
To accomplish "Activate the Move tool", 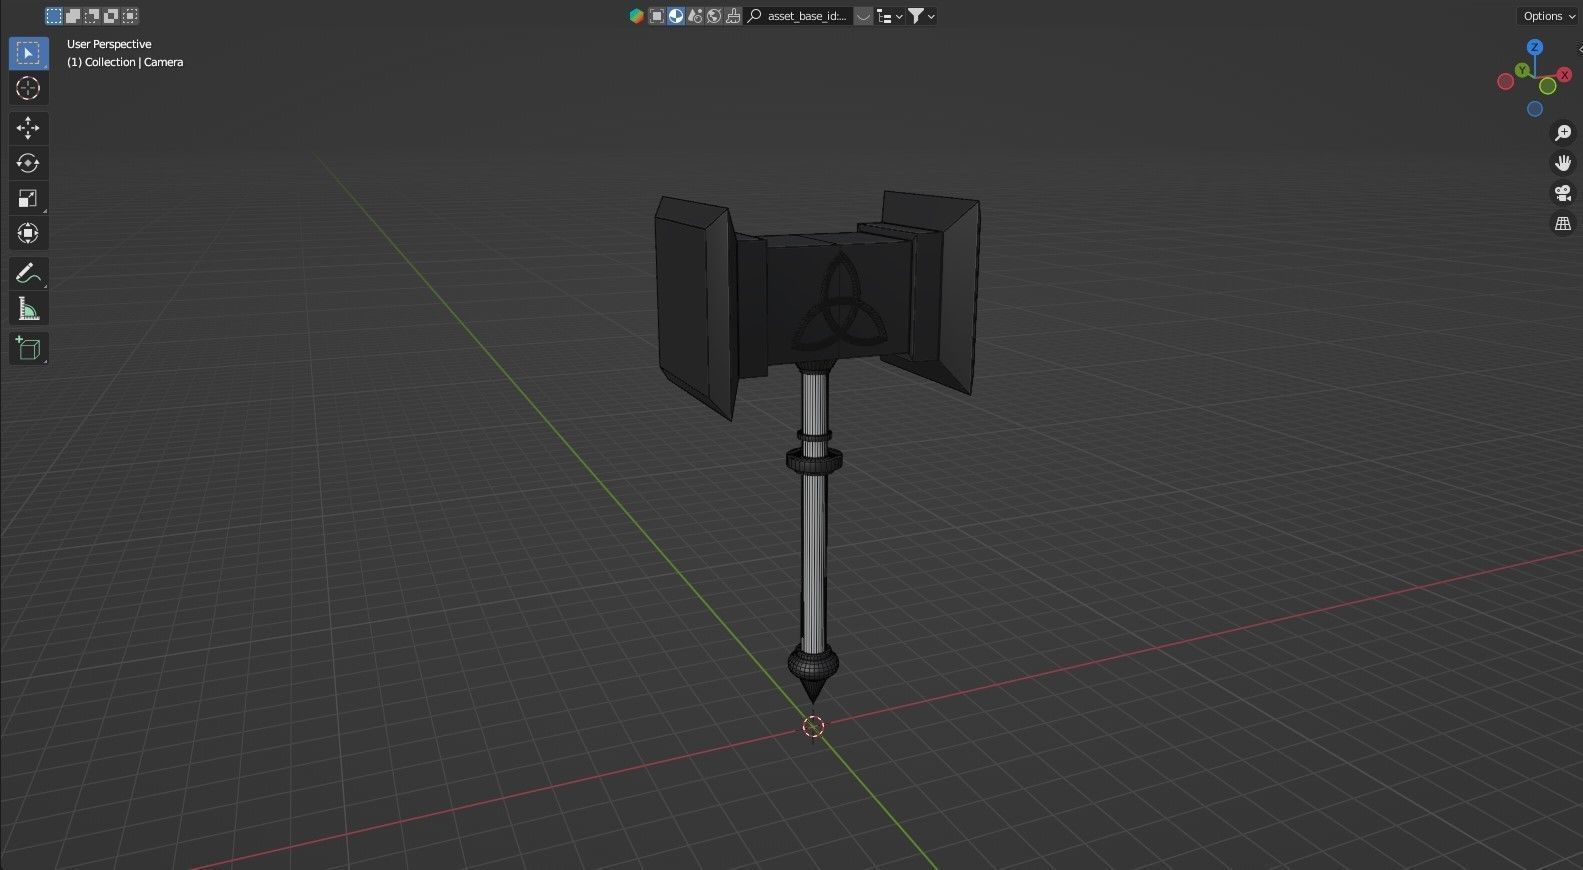I will (x=28, y=127).
